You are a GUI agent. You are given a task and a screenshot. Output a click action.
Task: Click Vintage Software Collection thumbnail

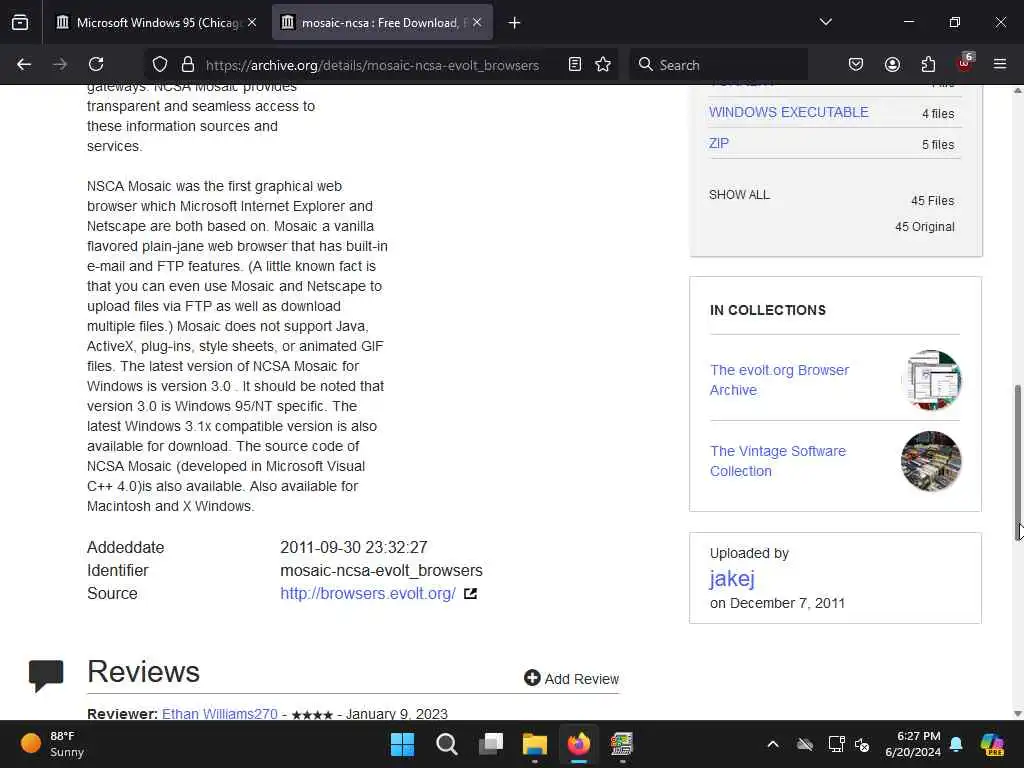pyautogui.click(x=931, y=461)
